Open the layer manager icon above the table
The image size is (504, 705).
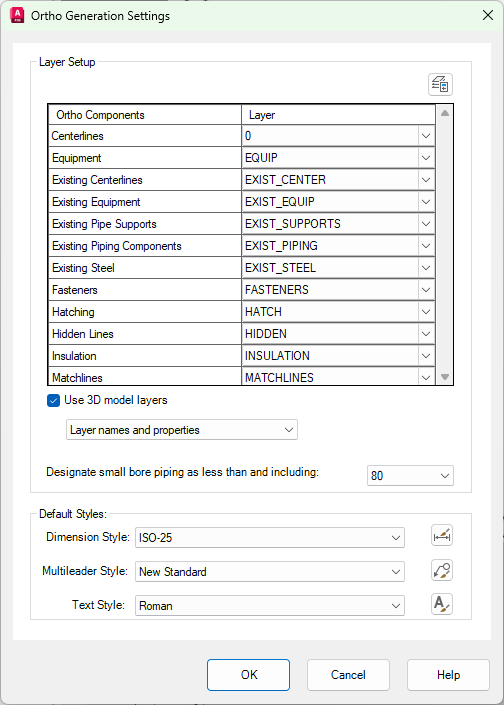440,85
